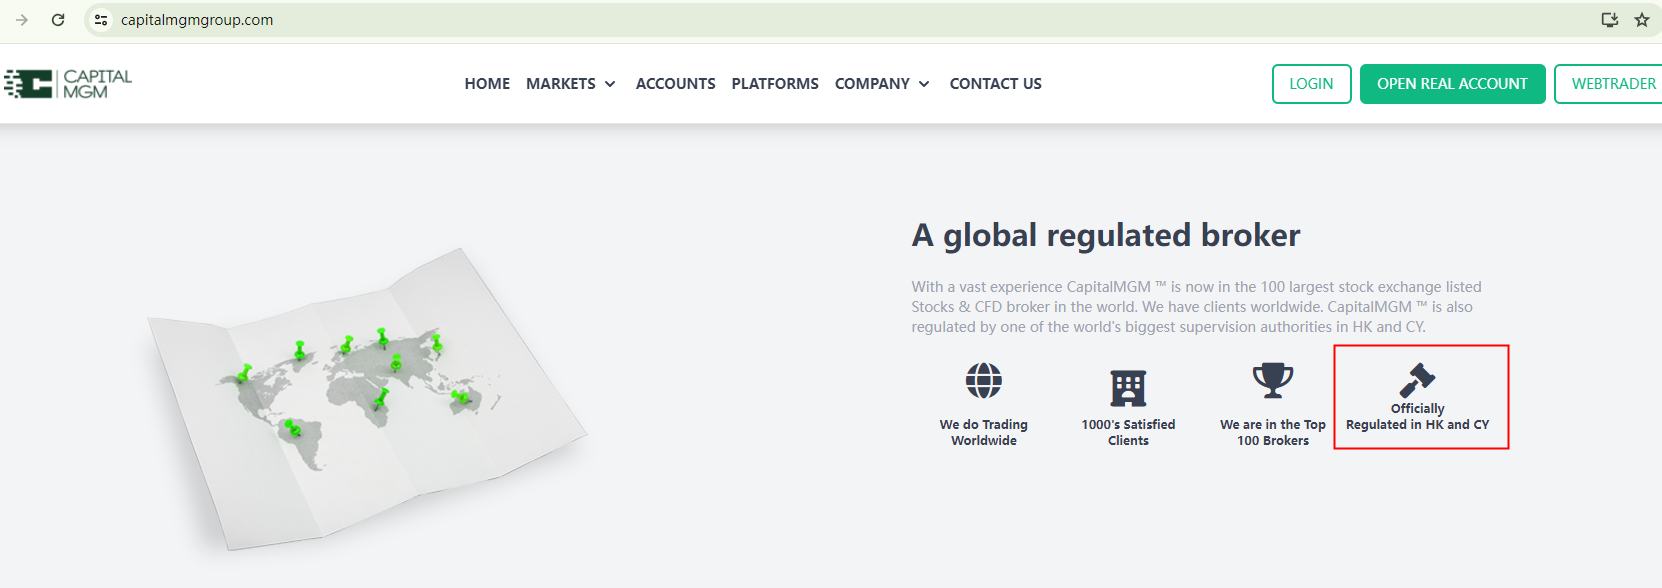Click 'We do Trading Worldwide' text
Image resolution: width=1662 pixels, height=588 pixels.
click(984, 433)
